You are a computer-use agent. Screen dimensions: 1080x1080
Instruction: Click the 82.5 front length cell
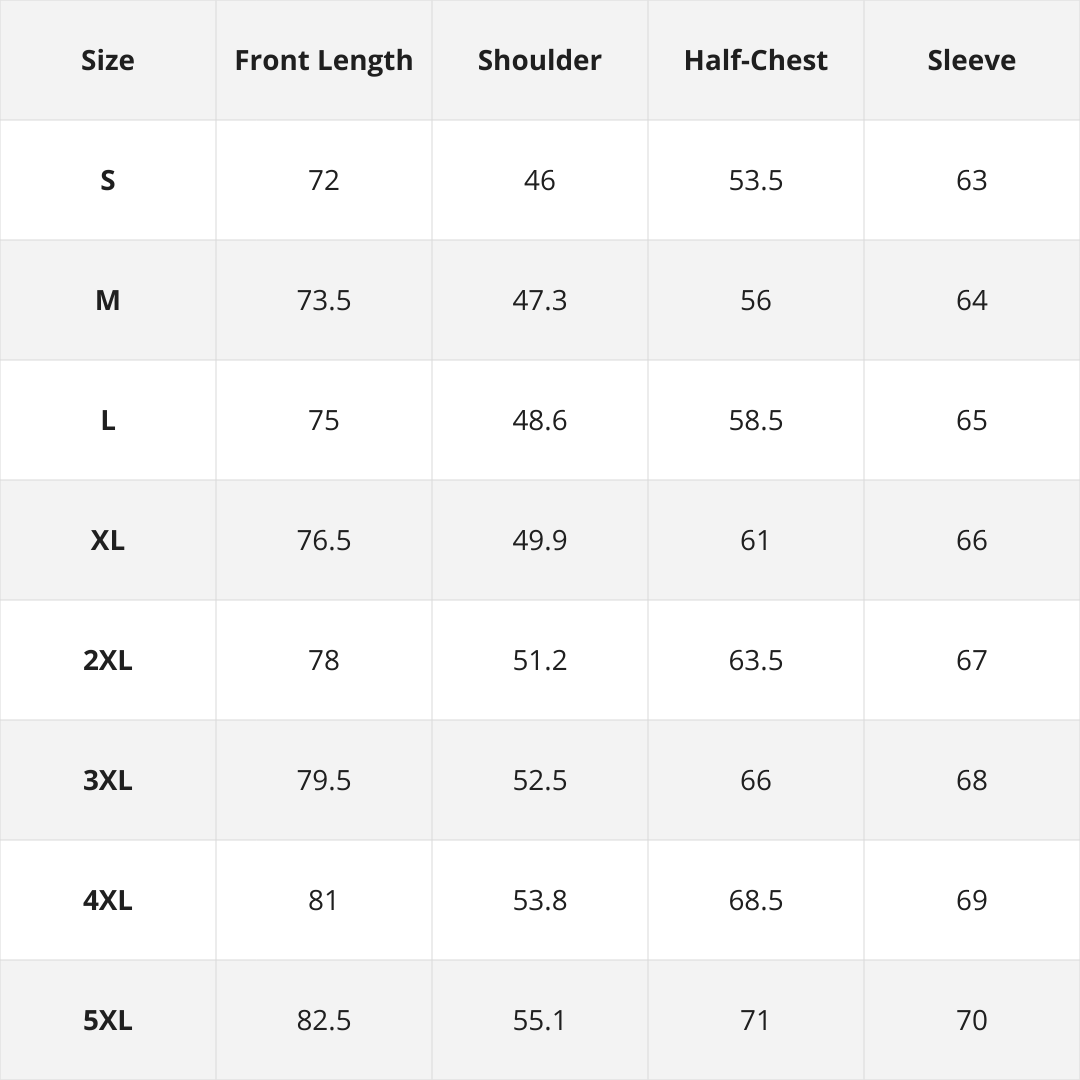pos(324,1020)
